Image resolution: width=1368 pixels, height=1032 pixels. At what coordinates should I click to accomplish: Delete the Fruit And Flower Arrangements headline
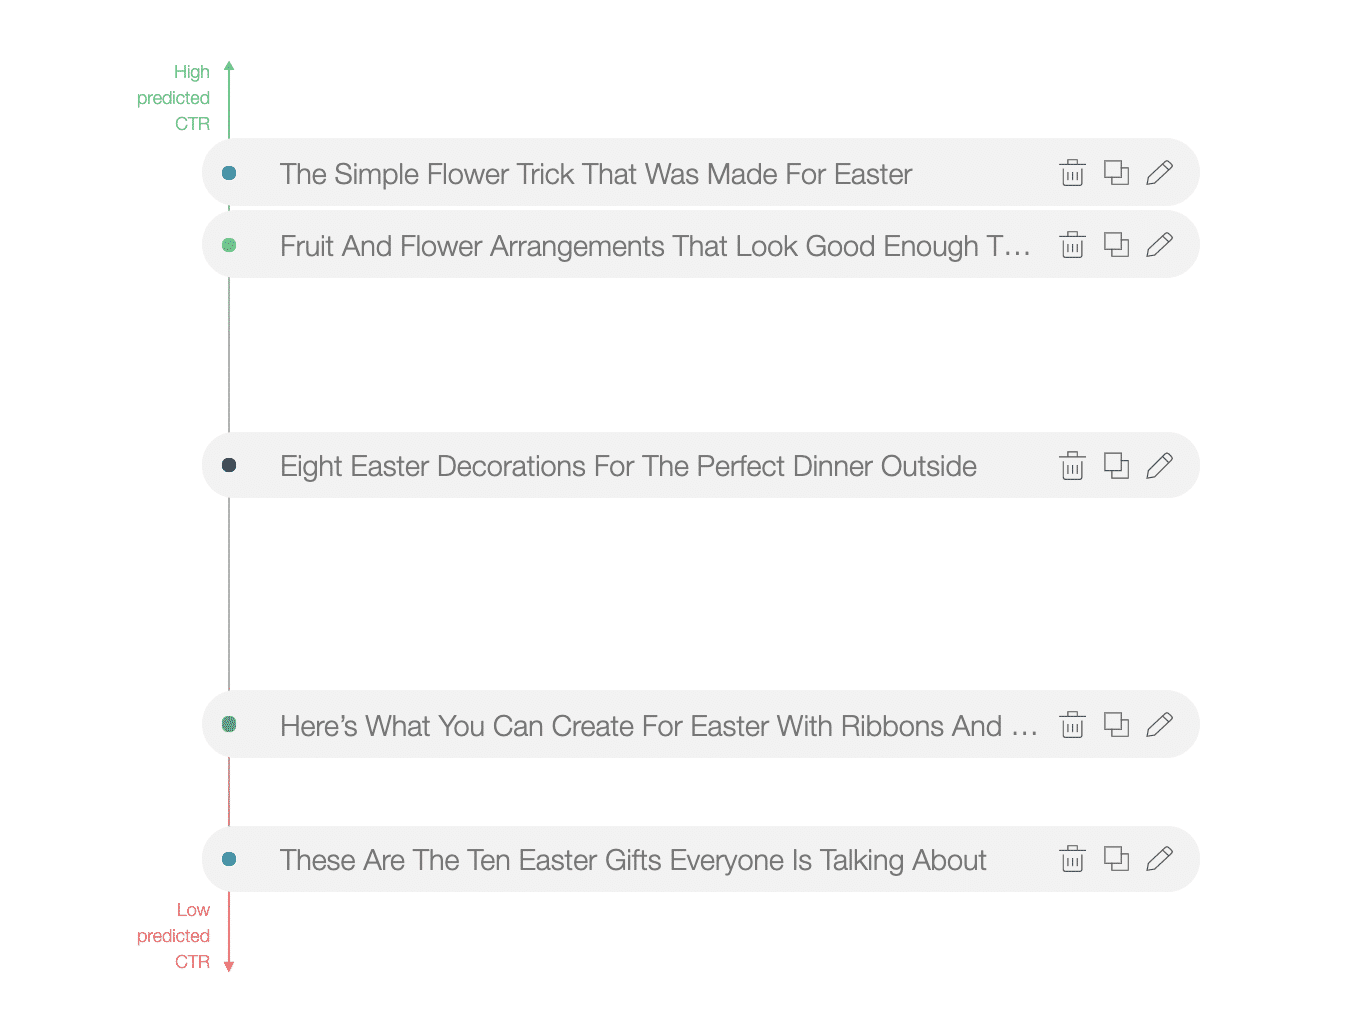(x=1072, y=245)
